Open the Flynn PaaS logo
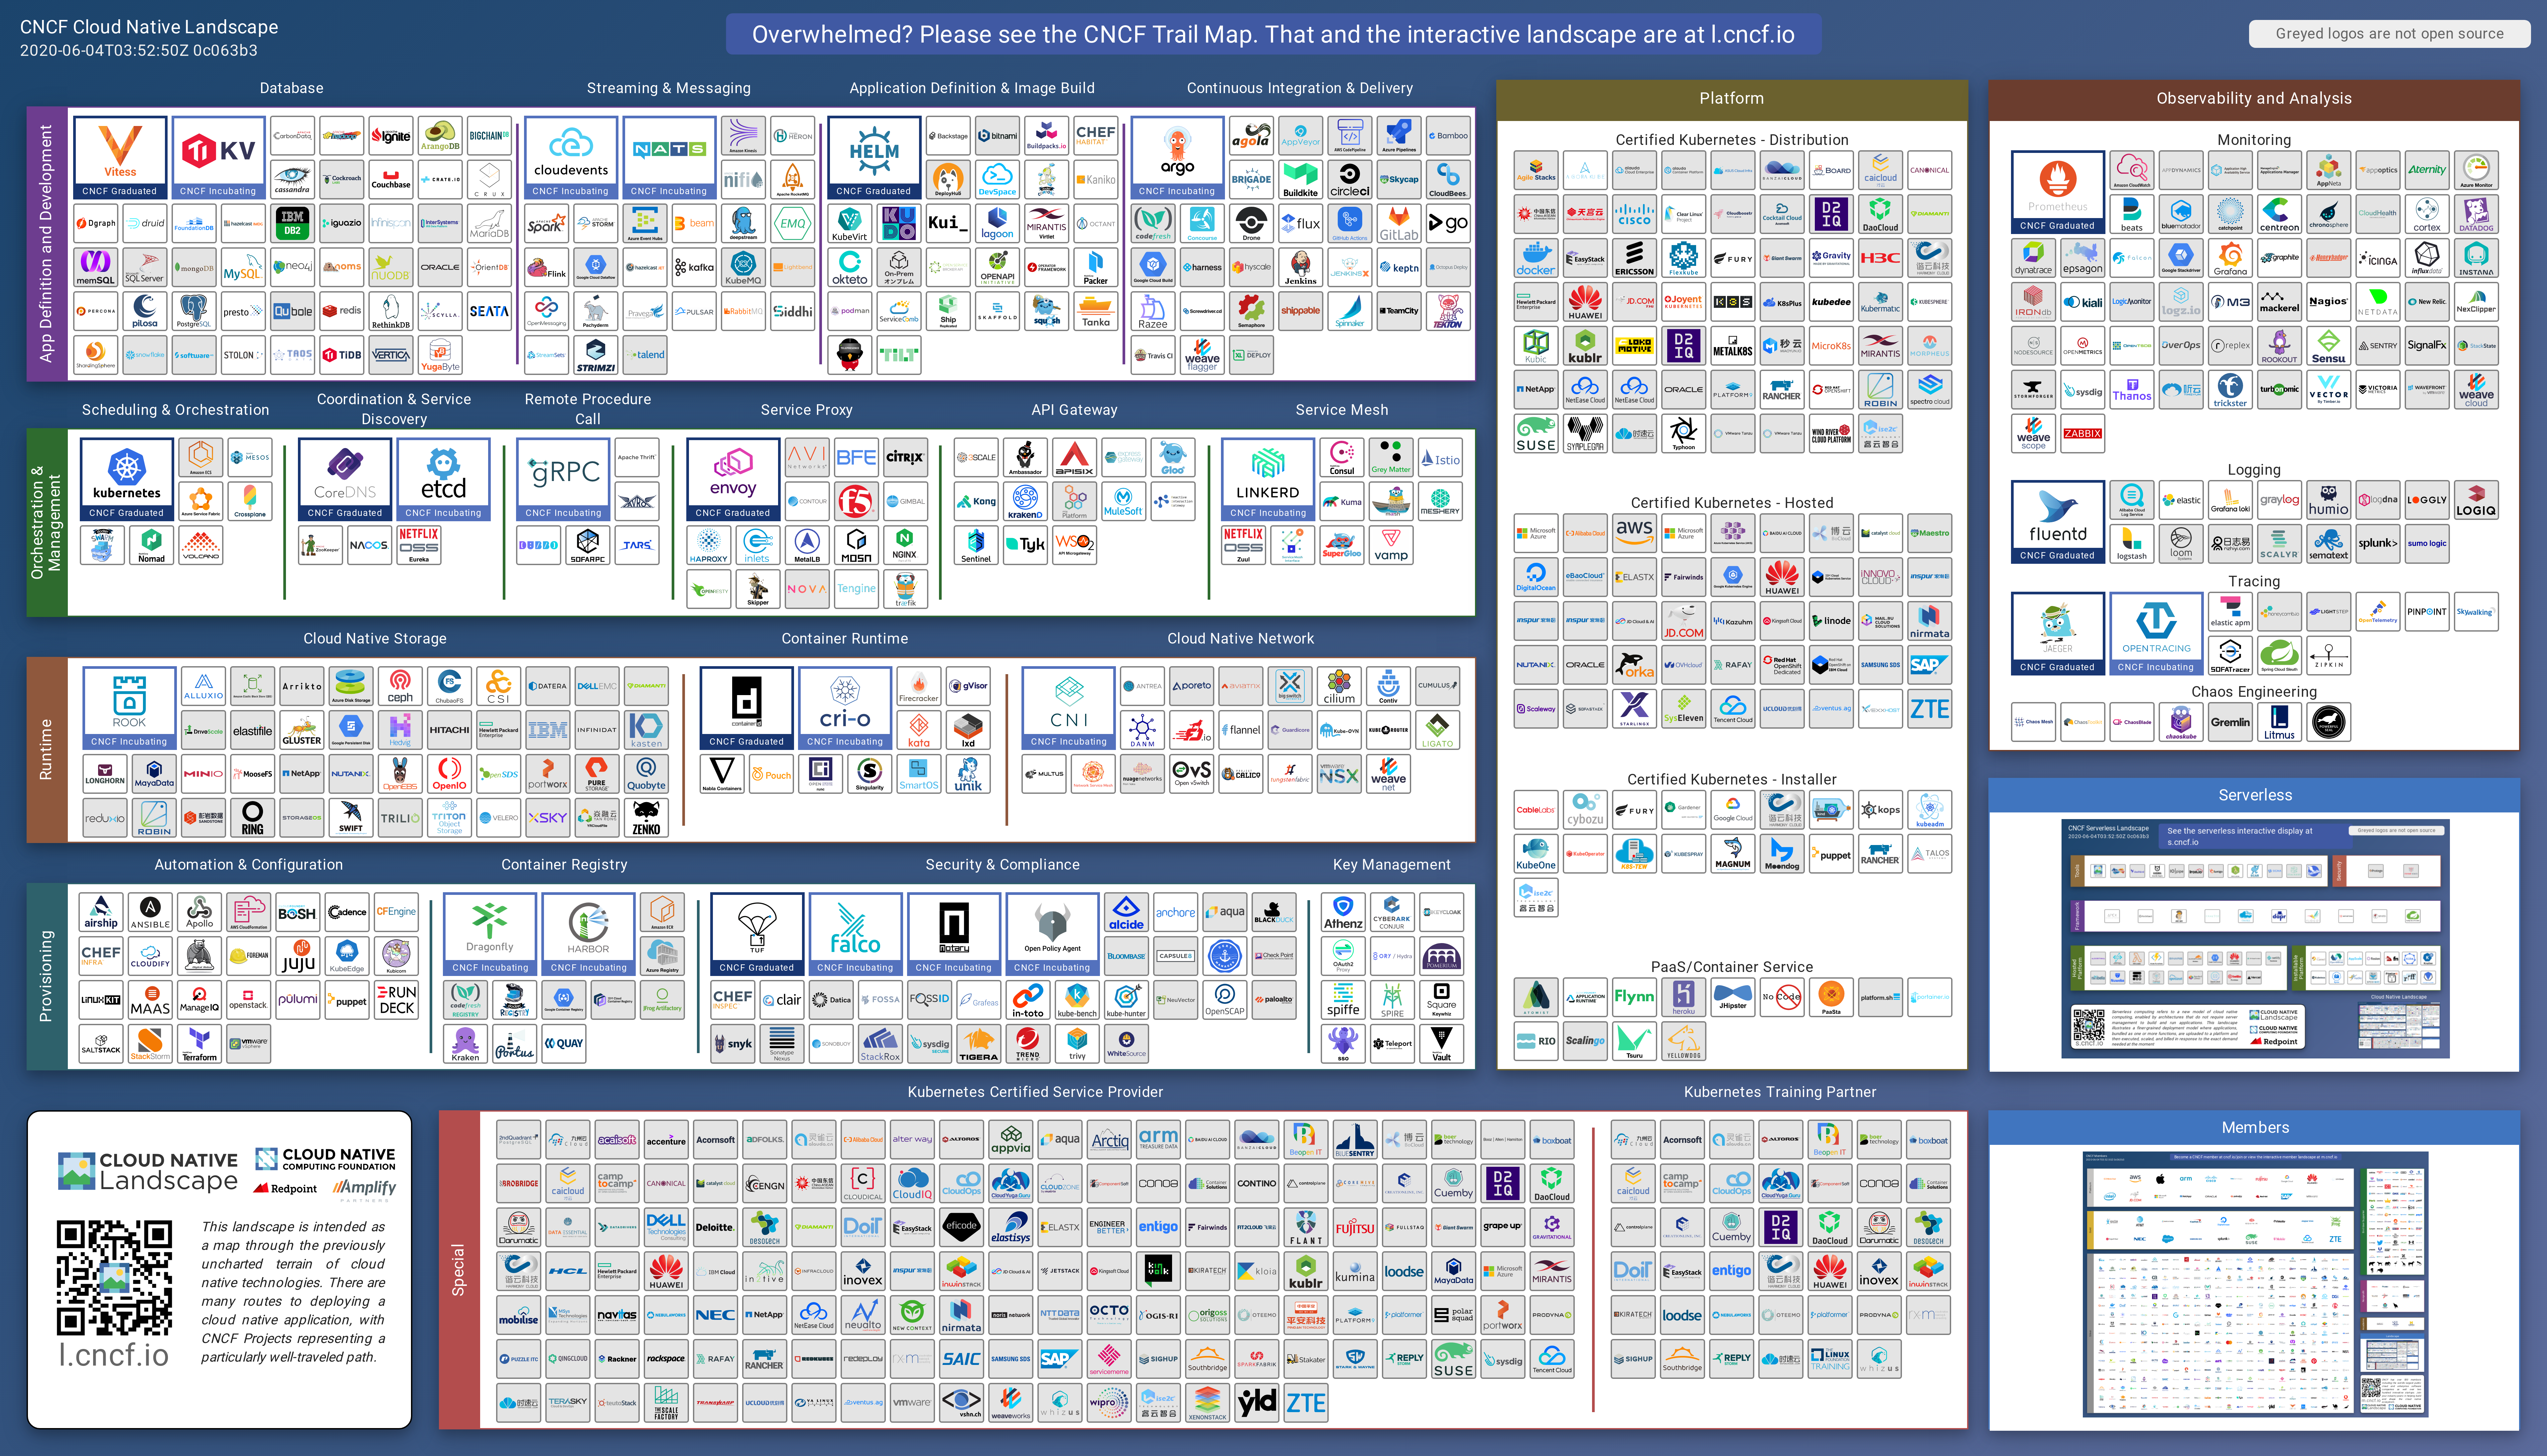 pyautogui.click(x=1634, y=997)
